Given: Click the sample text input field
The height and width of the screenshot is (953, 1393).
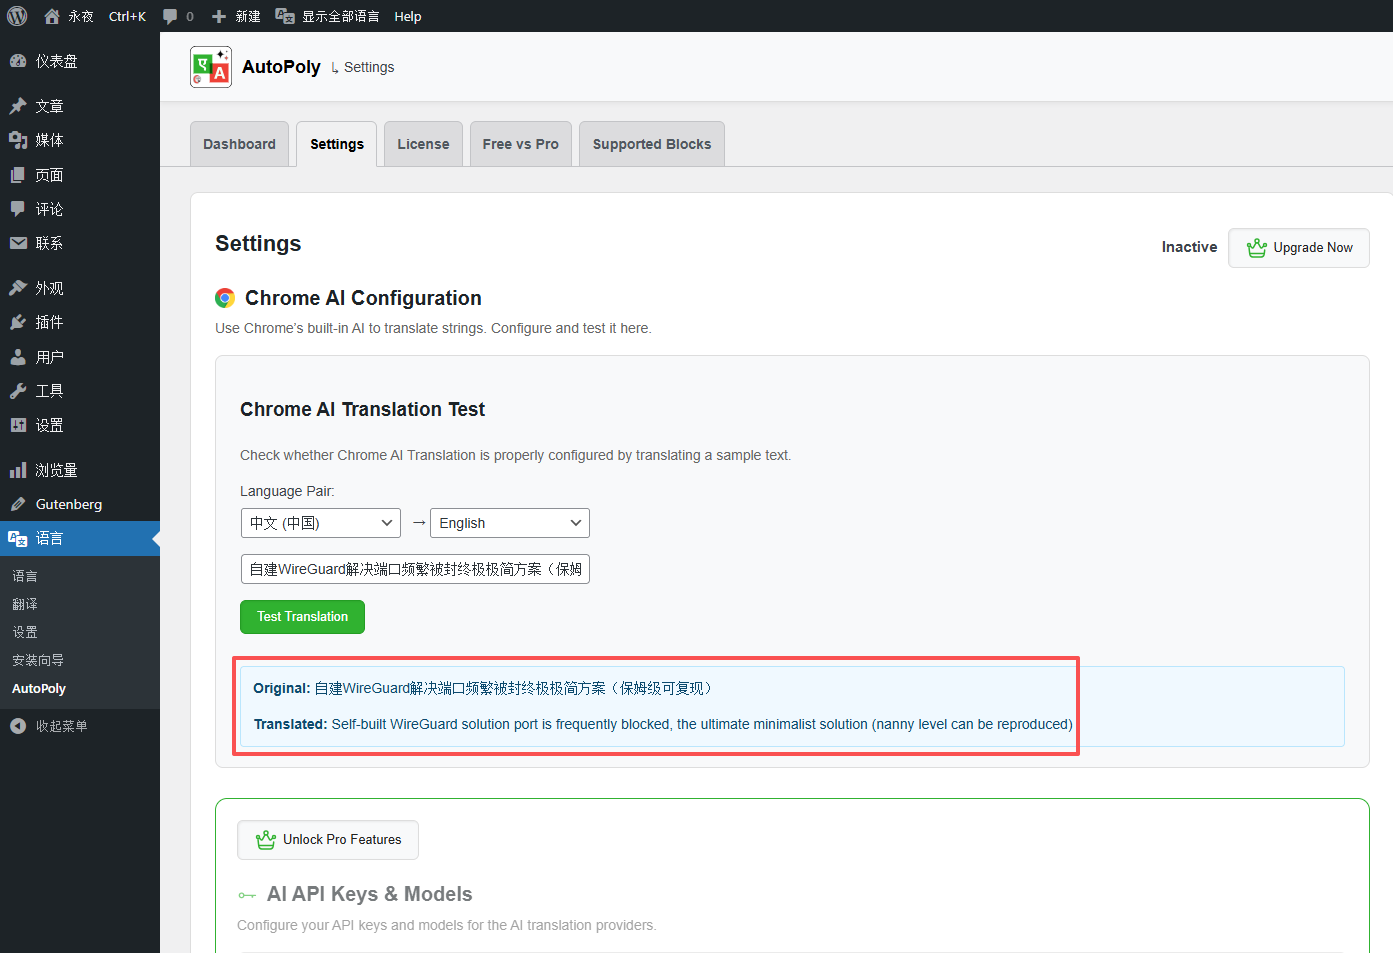Looking at the screenshot, I should click(x=415, y=569).
